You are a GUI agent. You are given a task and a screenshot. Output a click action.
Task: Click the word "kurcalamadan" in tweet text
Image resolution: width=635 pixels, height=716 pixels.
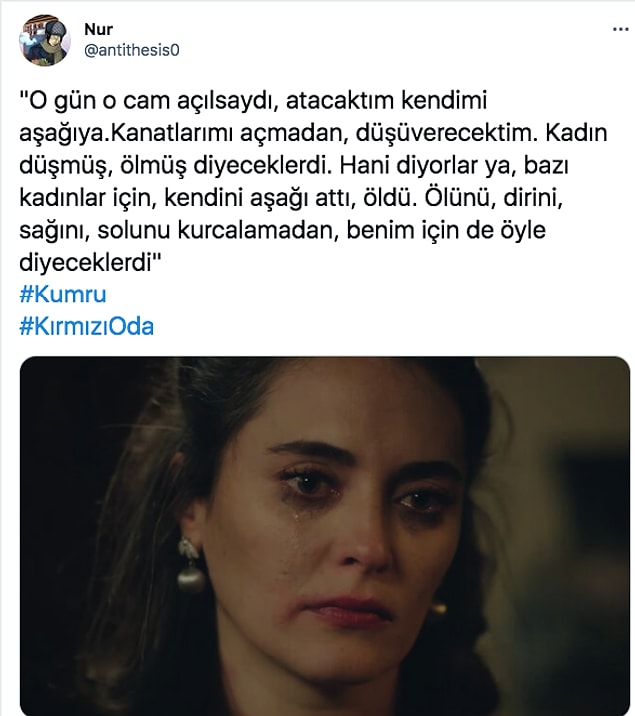[258, 230]
